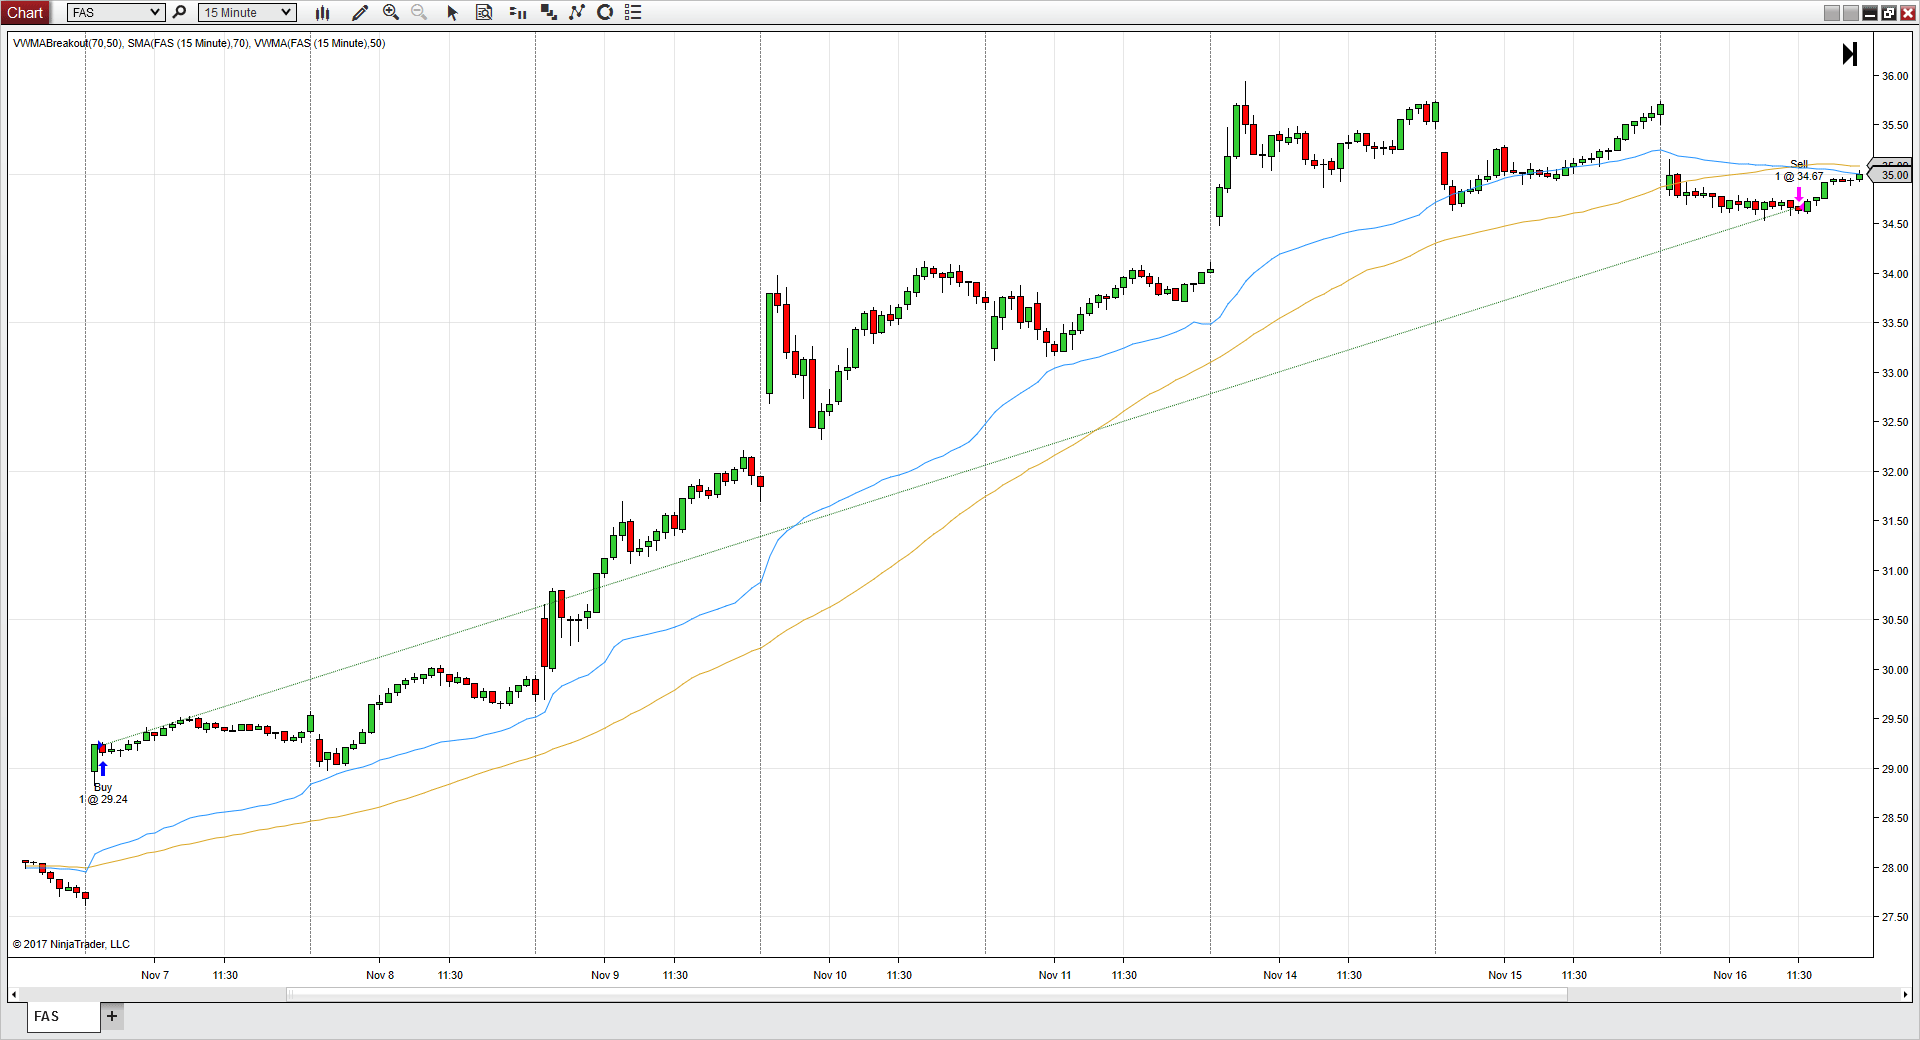Click the zoom in magnifier

coord(391,12)
